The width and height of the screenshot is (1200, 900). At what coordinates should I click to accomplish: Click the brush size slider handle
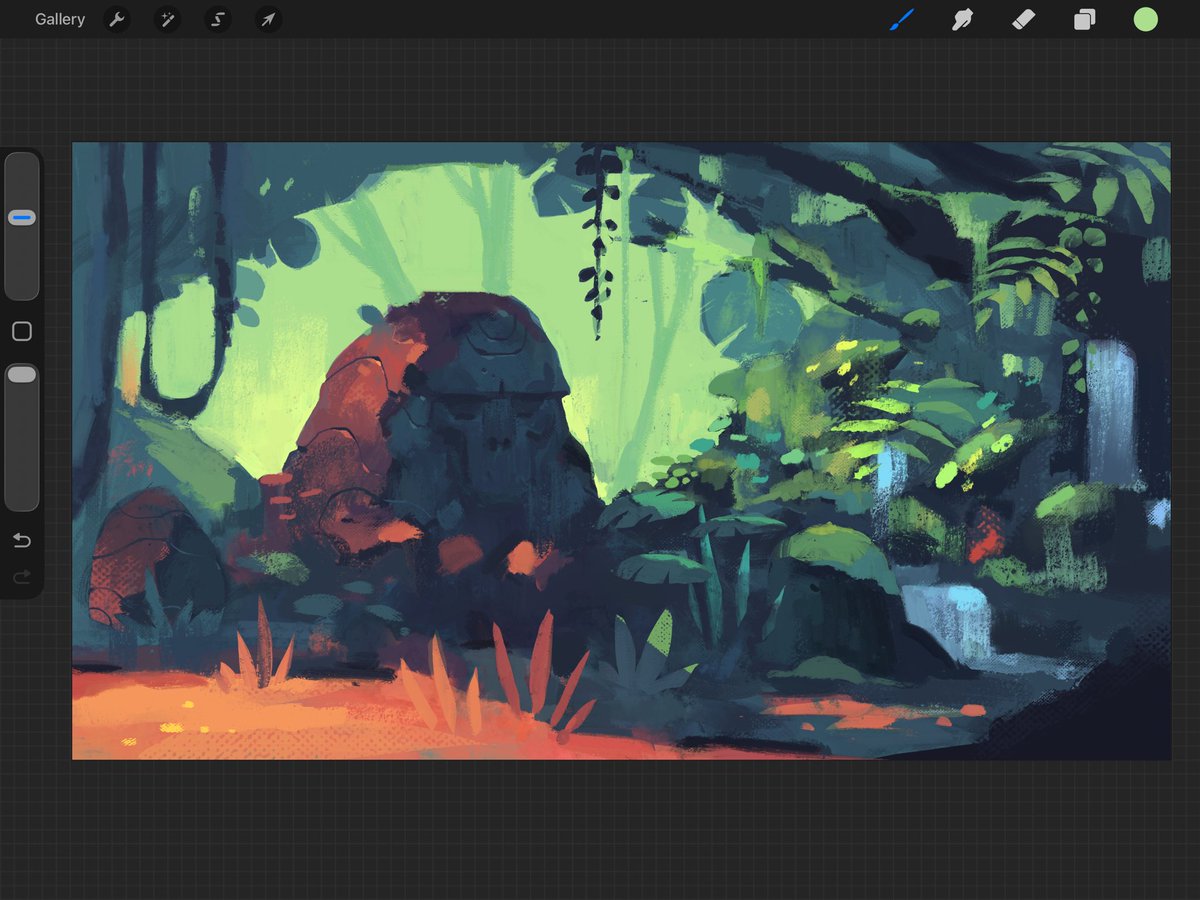pyautogui.click(x=22, y=217)
